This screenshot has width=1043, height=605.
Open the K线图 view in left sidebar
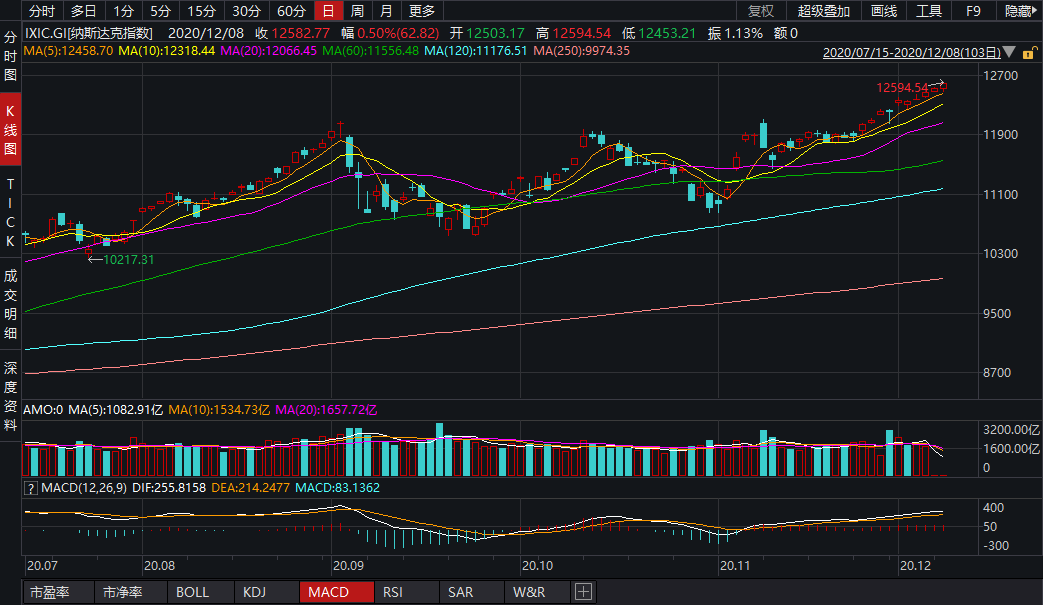[x=10, y=131]
